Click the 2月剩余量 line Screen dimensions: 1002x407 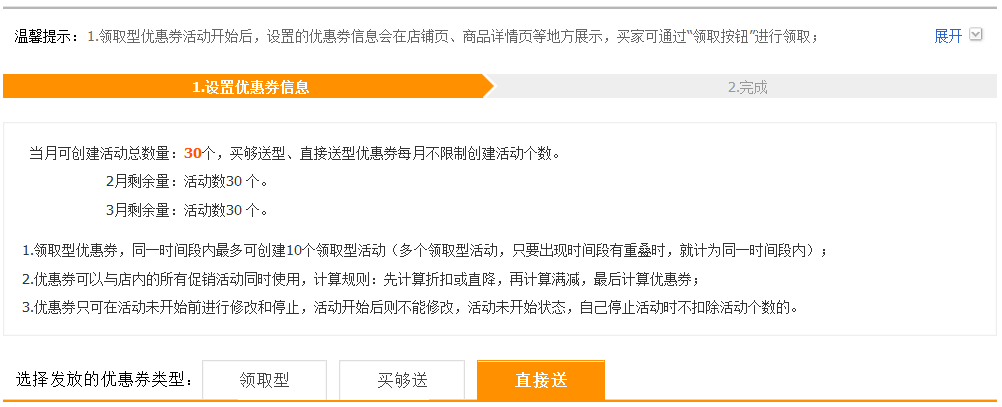pos(186,181)
